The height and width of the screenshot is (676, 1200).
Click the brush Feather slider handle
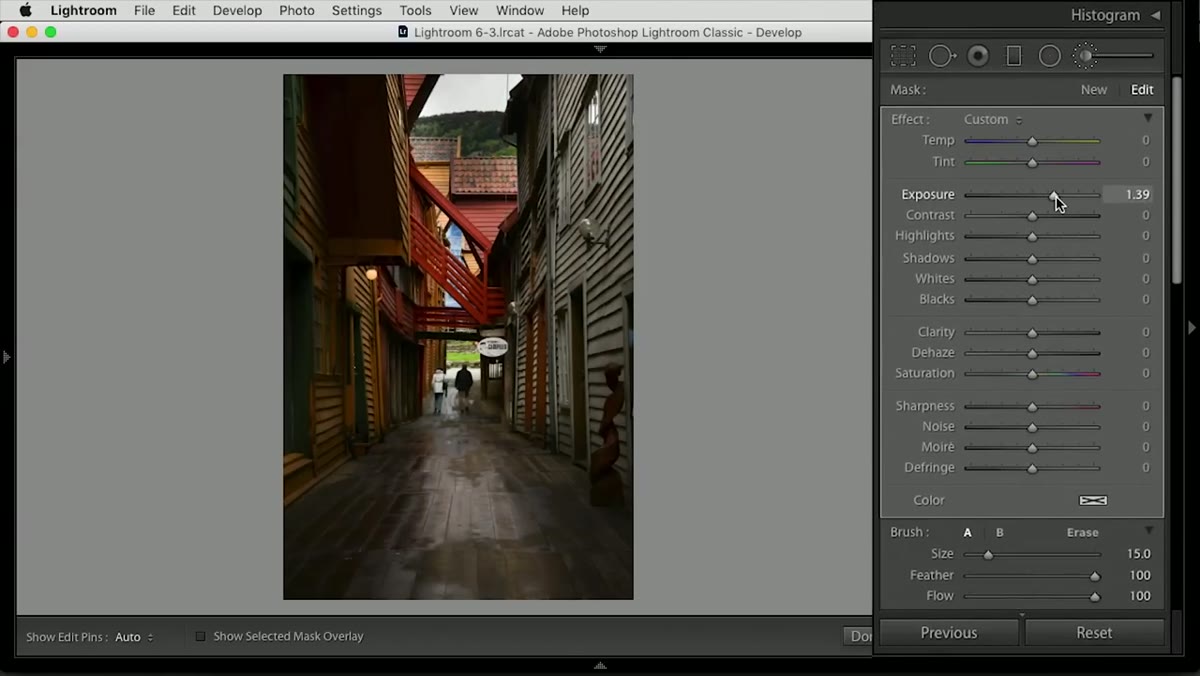(x=1095, y=576)
